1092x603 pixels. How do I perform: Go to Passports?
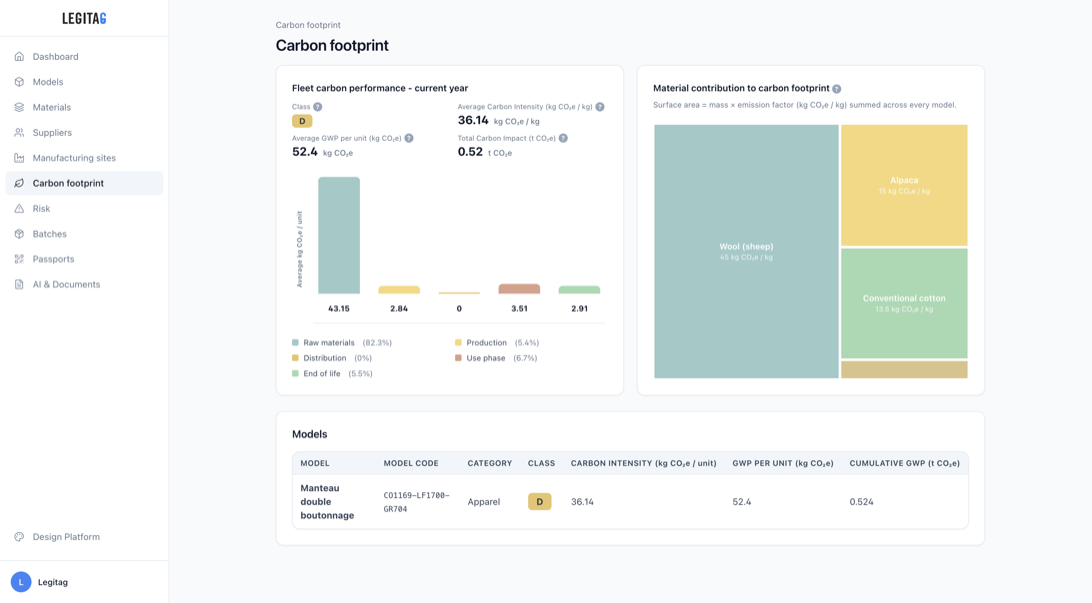coord(84,259)
